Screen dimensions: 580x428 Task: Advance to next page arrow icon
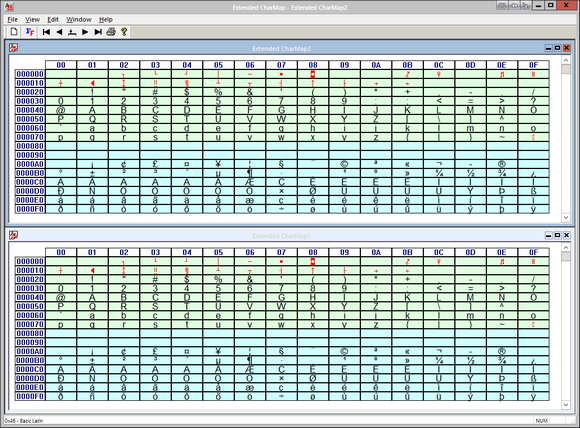point(85,32)
